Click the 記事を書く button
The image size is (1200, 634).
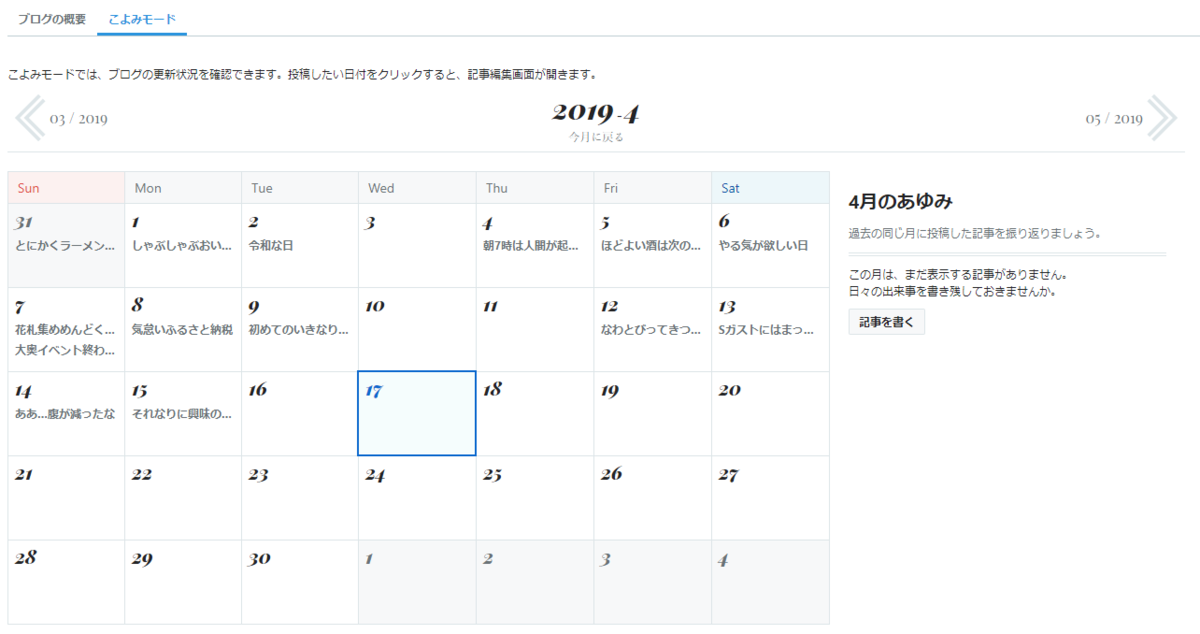point(887,322)
